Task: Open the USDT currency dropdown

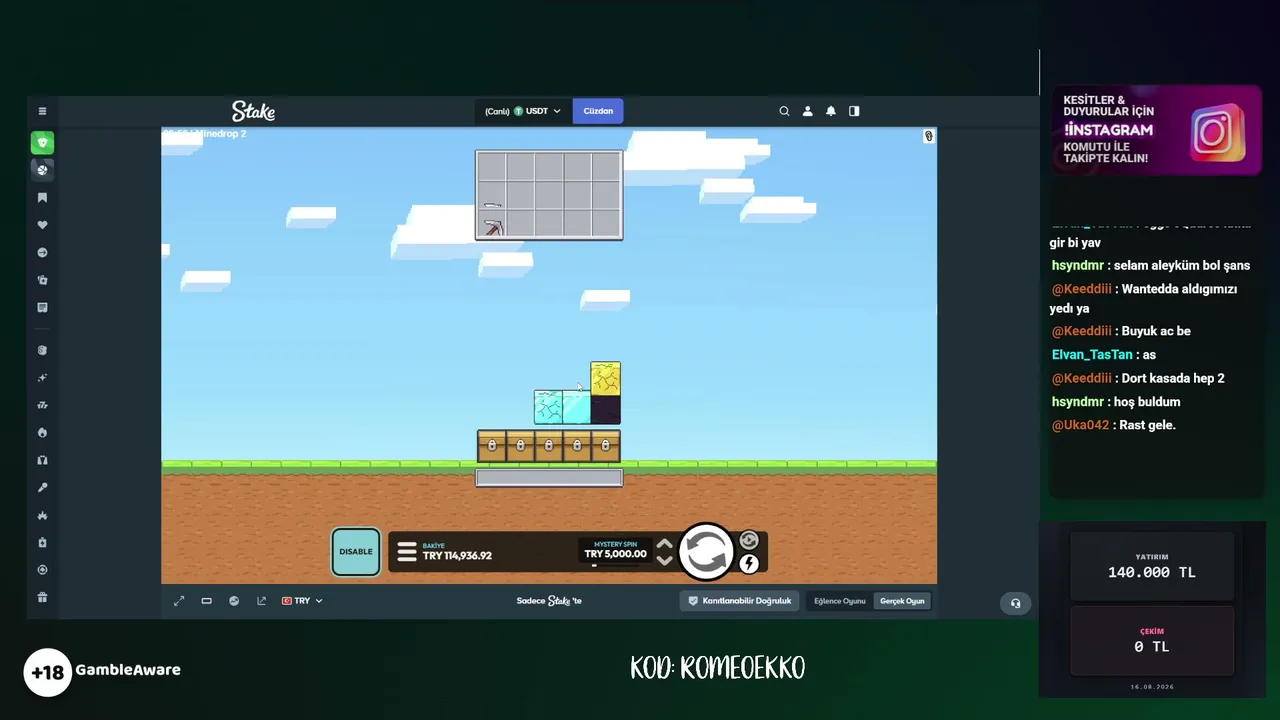Action: (523, 111)
